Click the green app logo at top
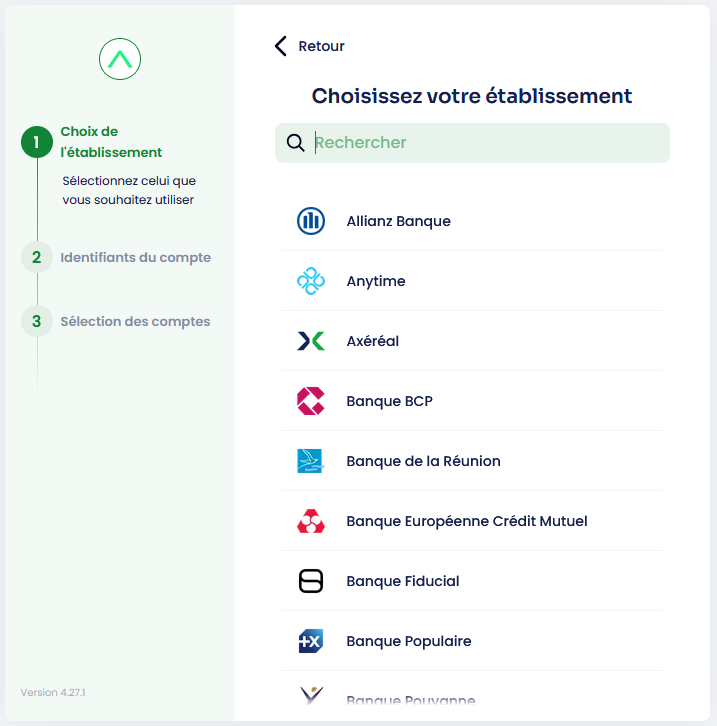The width and height of the screenshot is (717, 726). [120, 60]
